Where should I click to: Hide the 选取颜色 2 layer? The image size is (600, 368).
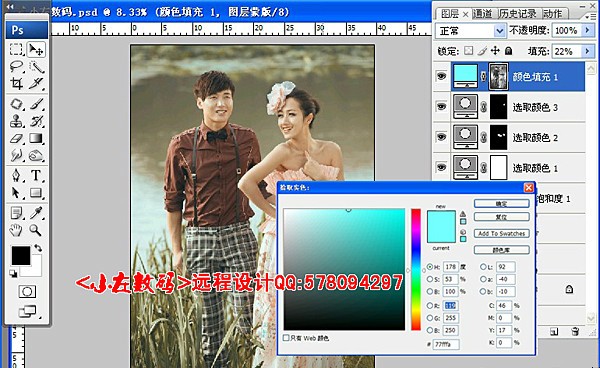[x=441, y=137]
